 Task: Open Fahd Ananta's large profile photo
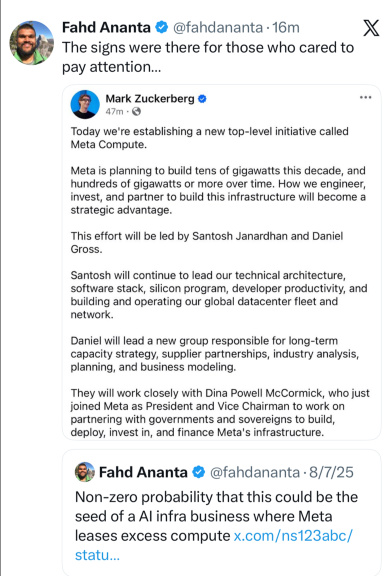coord(32,43)
